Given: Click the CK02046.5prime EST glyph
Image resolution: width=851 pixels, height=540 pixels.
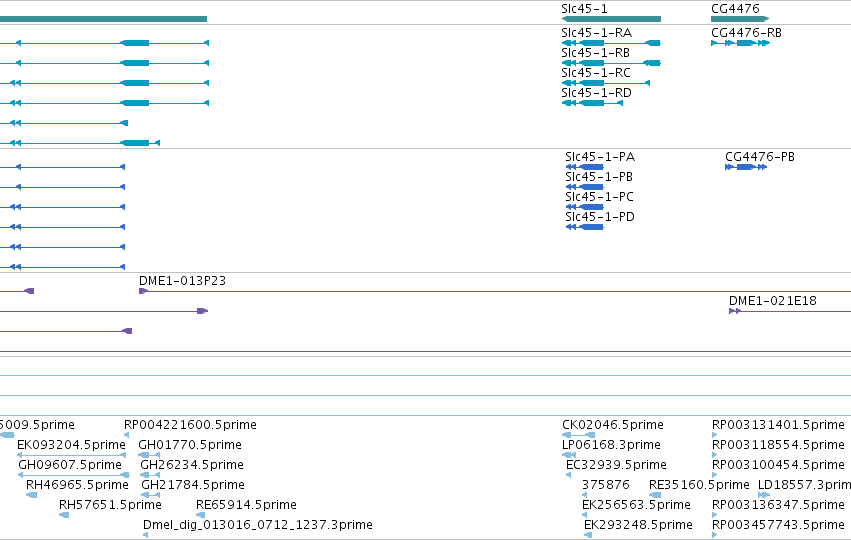Looking at the screenshot, I should tap(579, 435).
